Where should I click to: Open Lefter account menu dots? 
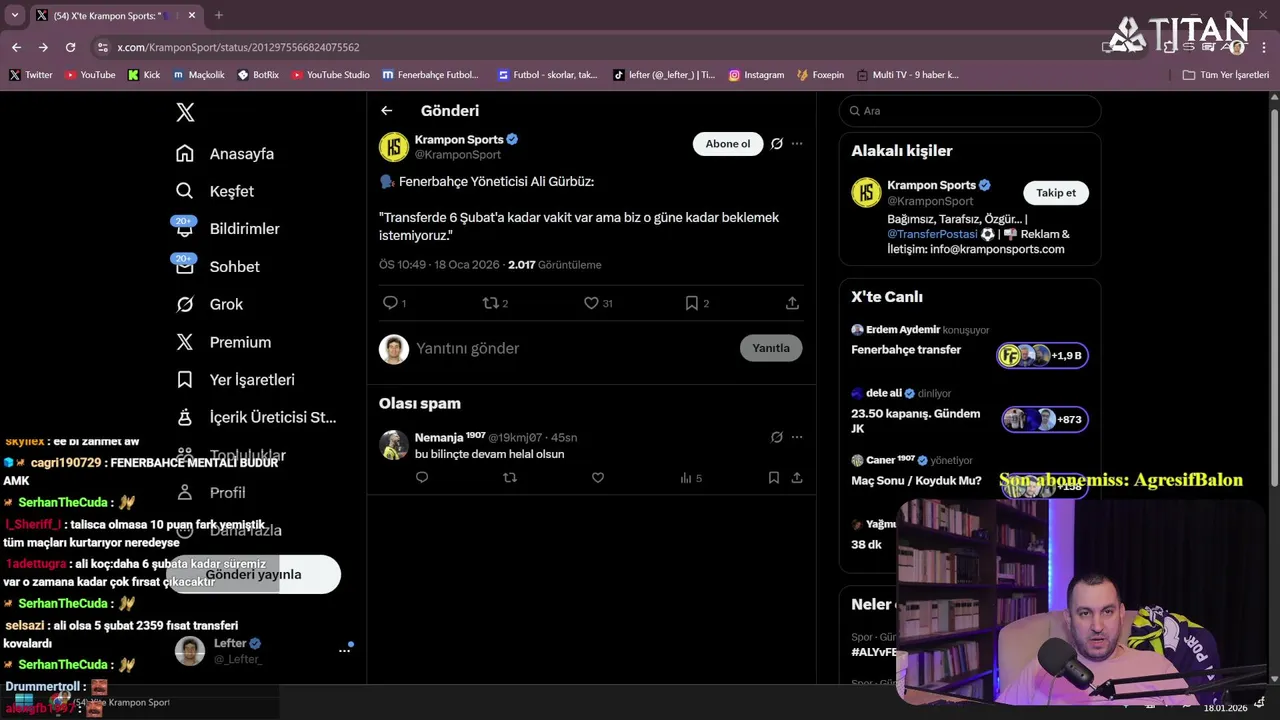(x=344, y=651)
